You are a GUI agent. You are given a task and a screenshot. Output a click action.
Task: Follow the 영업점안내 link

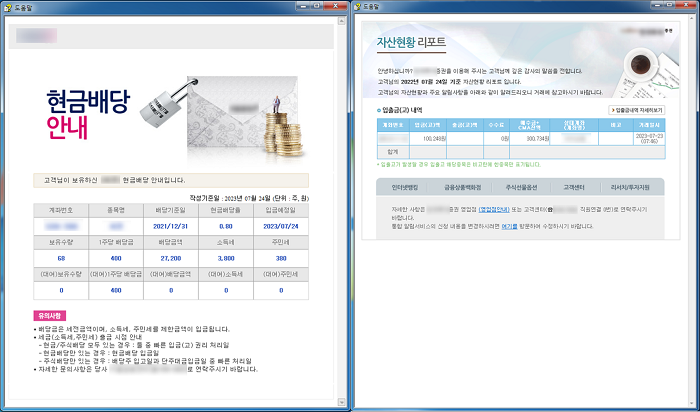[x=494, y=209]
